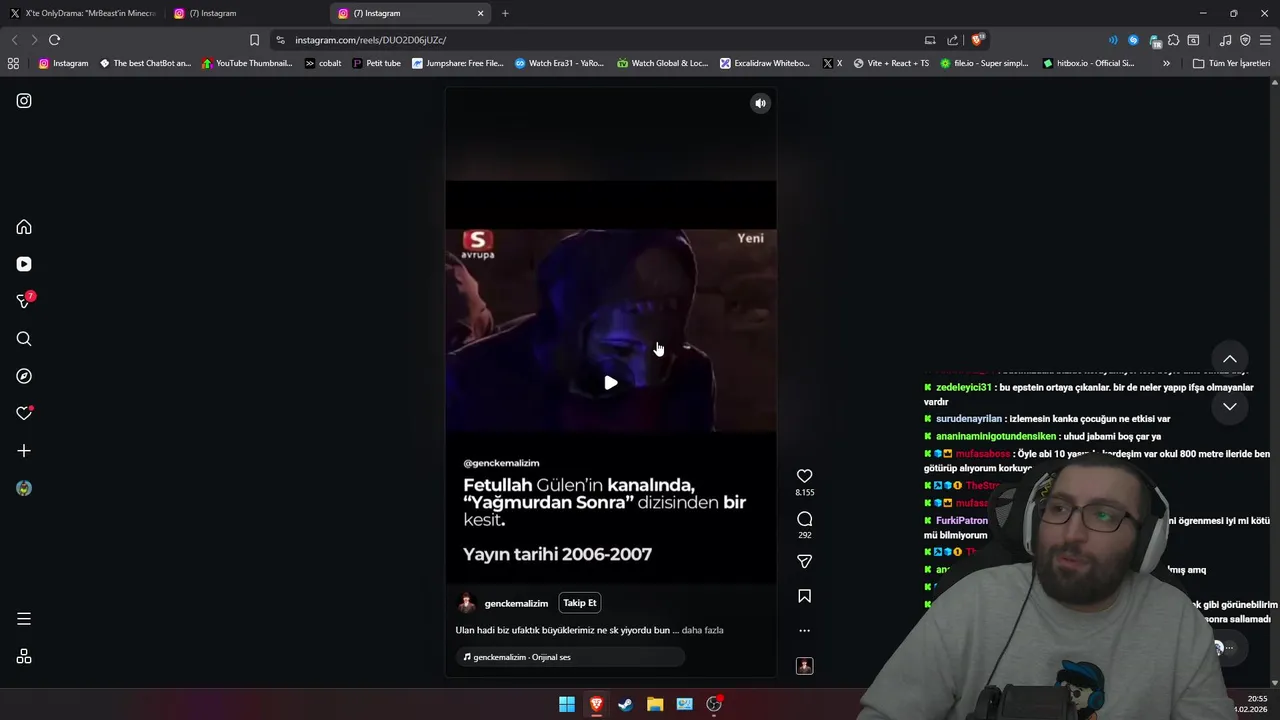Share the reel with paper plane icon

804,561
